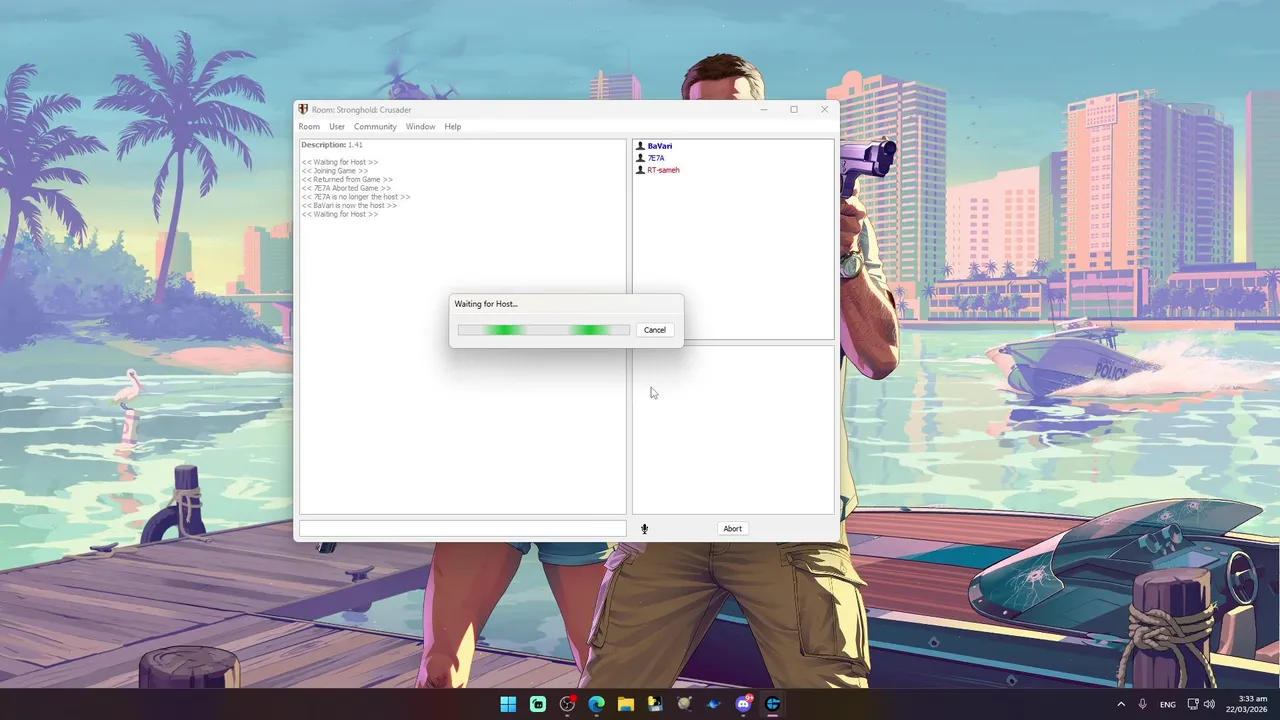Click the "Joining Game" chat line
Screen dimensions: 1280x720
[335, 171]
